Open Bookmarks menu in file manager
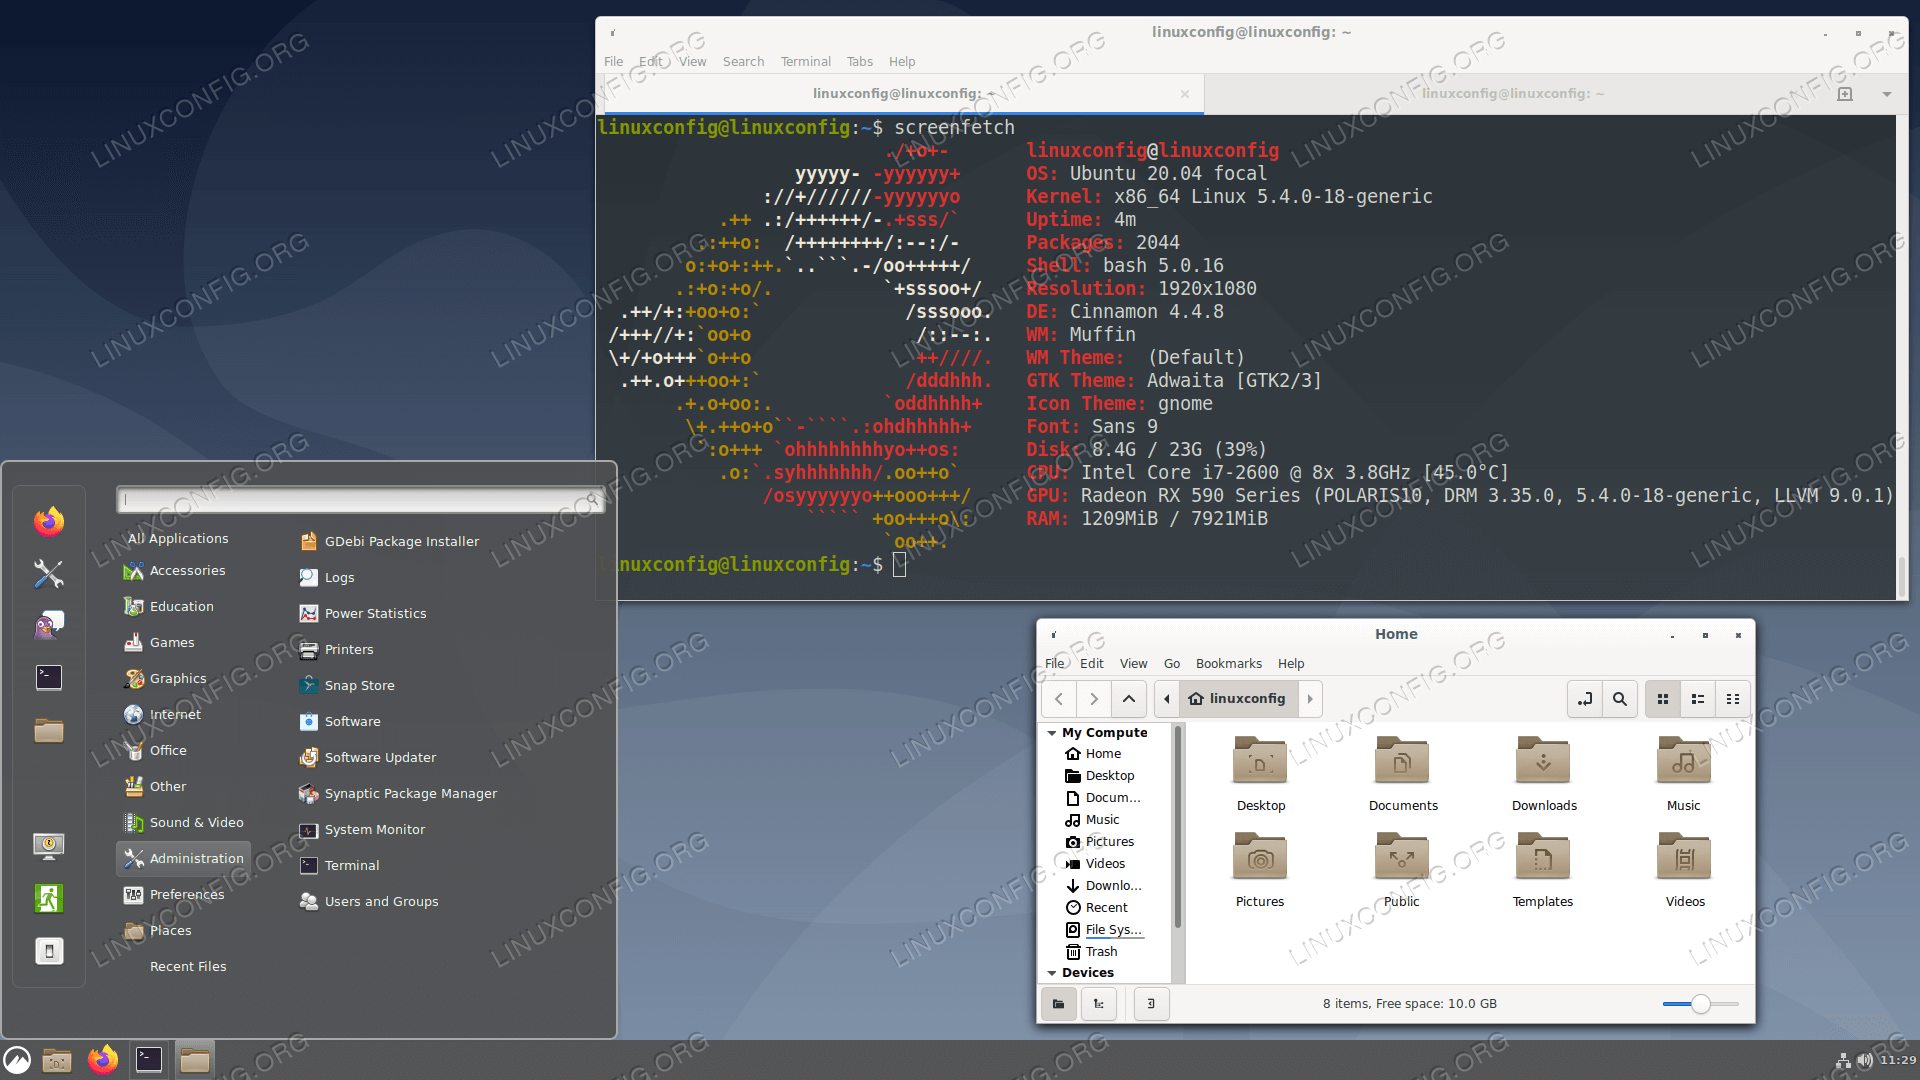Screen dimensions: 1920x1080 1228,664
